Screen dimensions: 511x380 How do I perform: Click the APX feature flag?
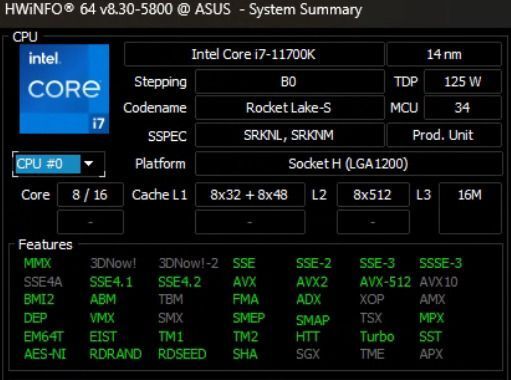431,354
